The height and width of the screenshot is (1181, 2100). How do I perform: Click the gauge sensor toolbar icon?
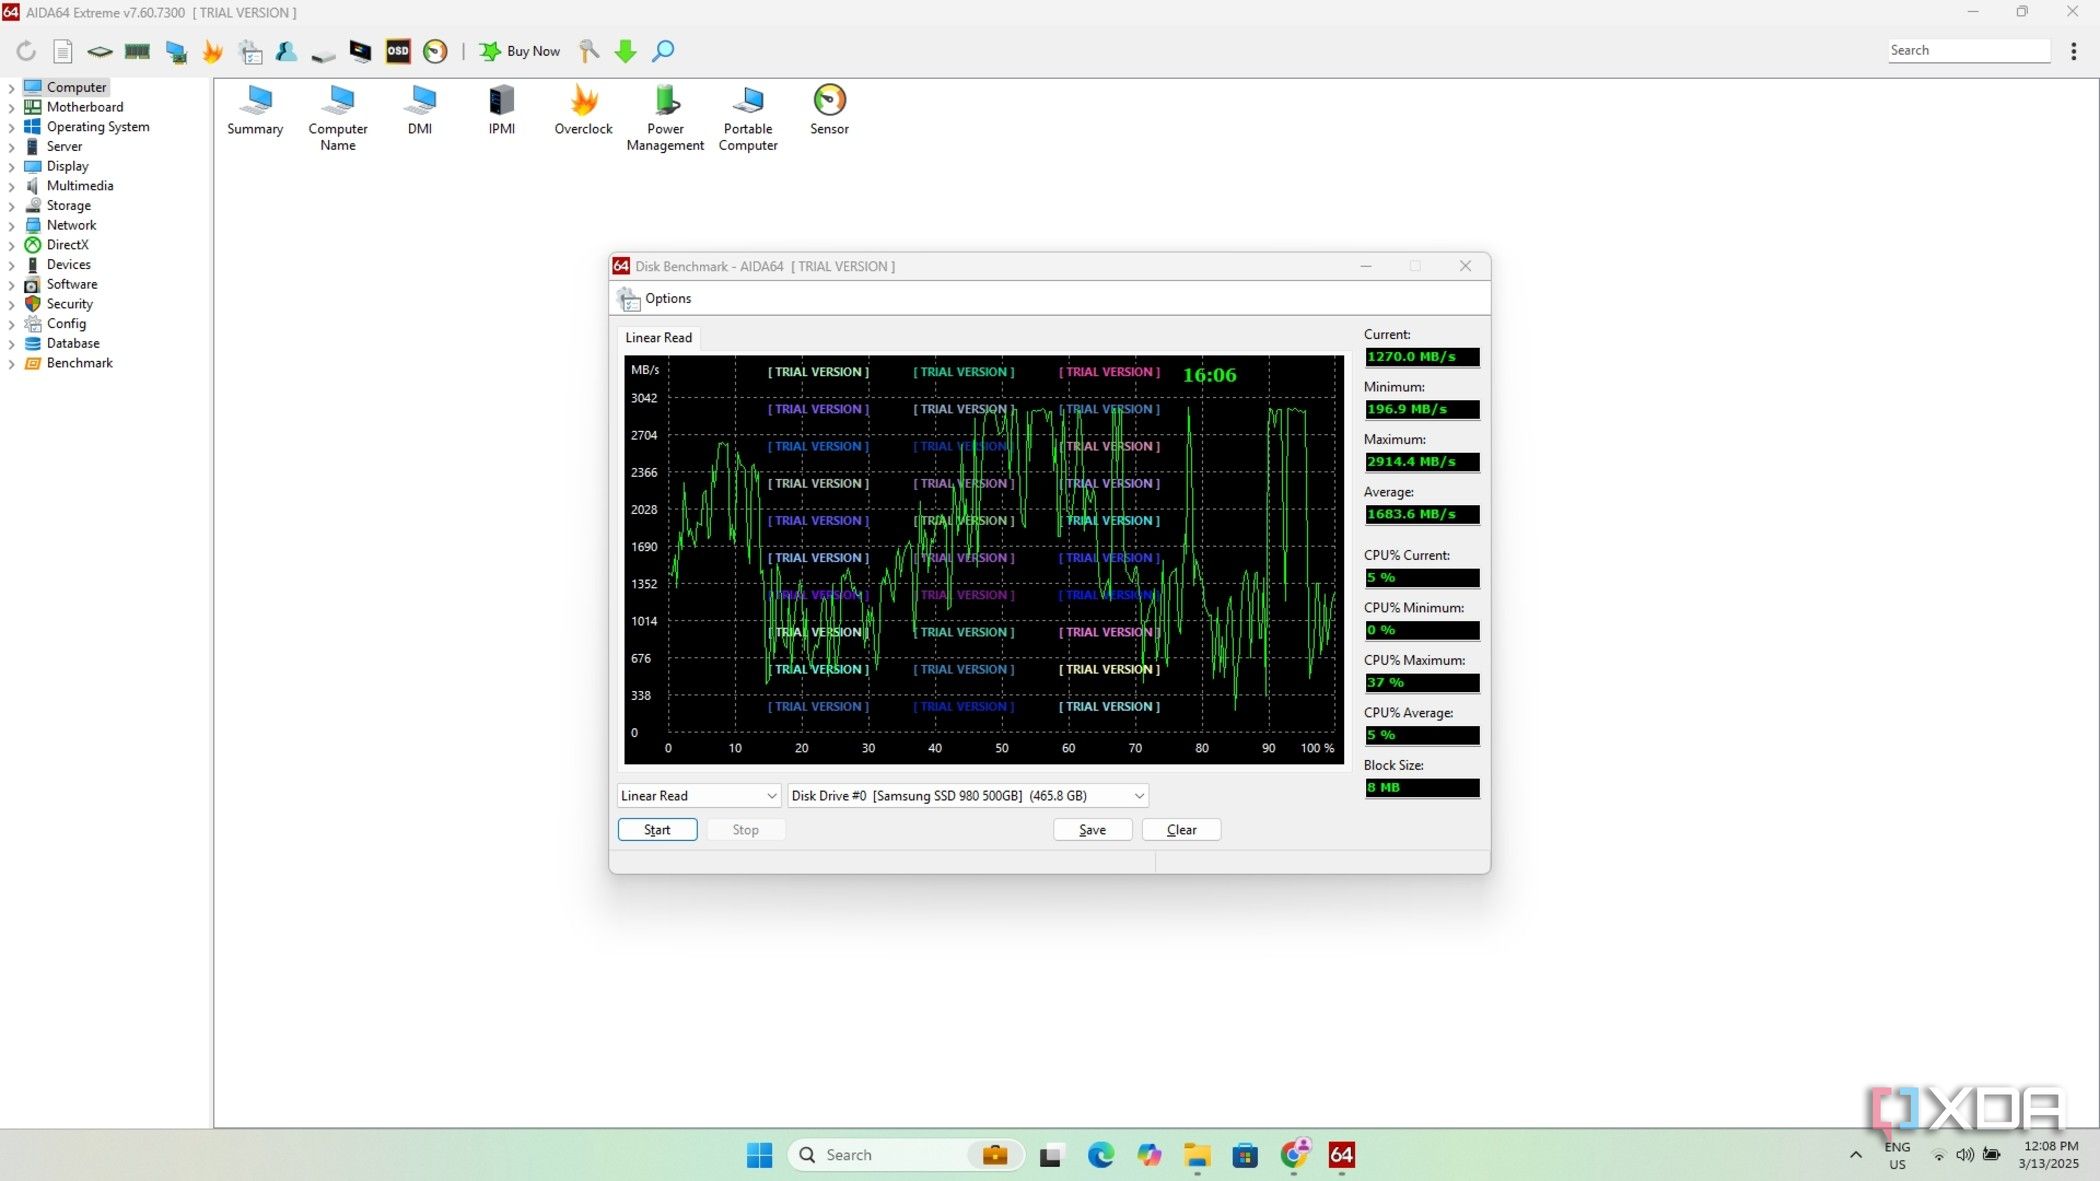(435, 51)
